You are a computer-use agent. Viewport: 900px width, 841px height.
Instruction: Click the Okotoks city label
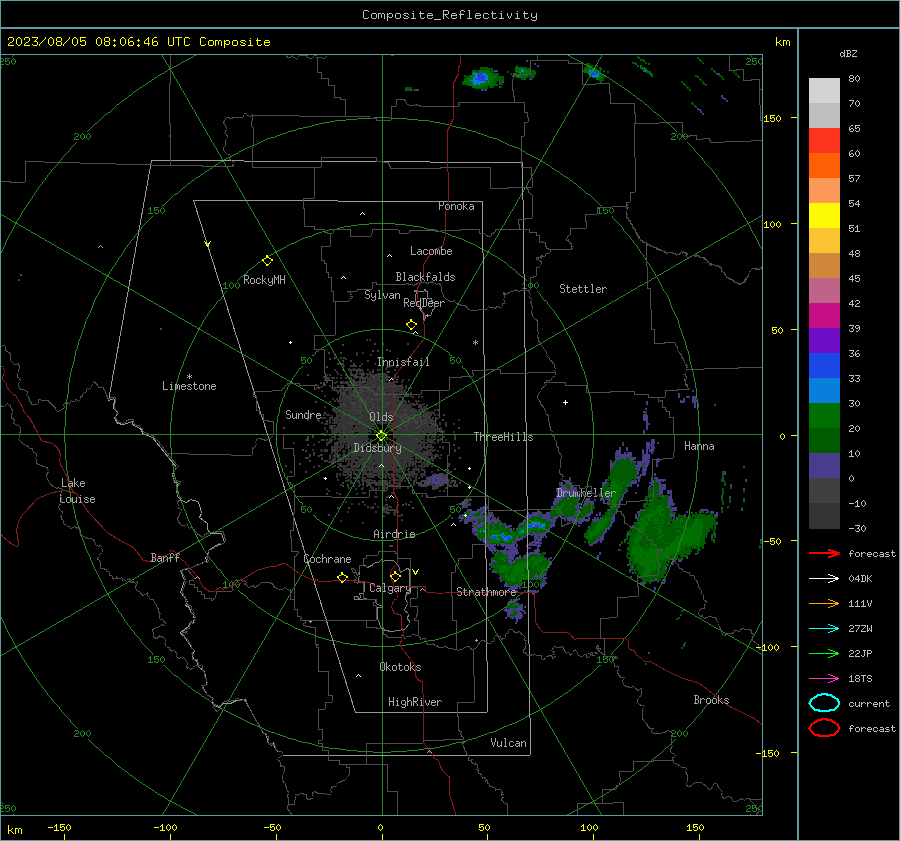click(400, 667)
